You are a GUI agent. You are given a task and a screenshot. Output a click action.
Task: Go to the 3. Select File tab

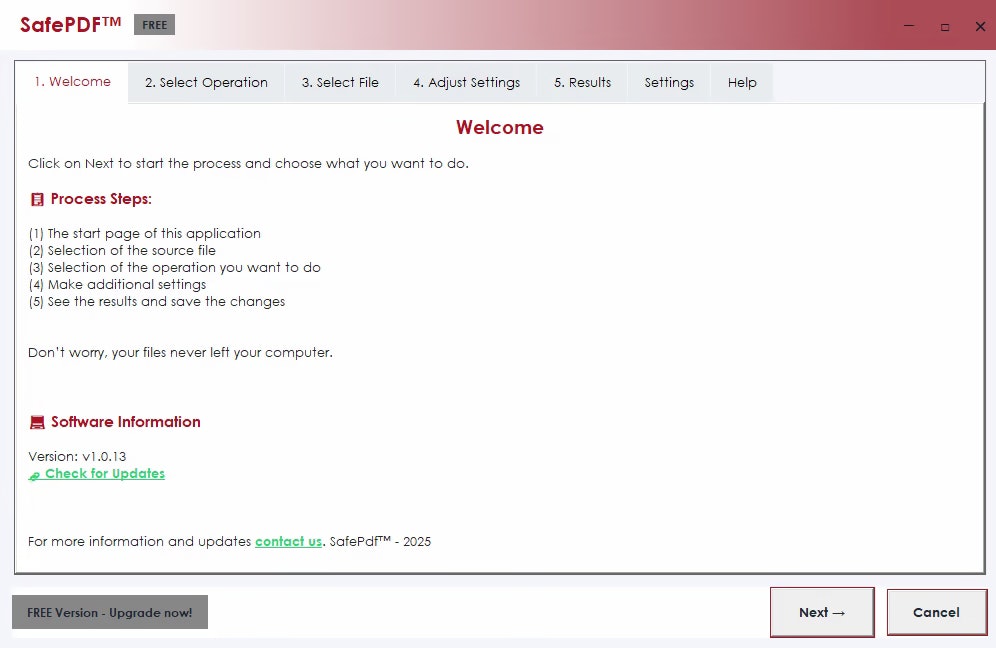point(340,83)
